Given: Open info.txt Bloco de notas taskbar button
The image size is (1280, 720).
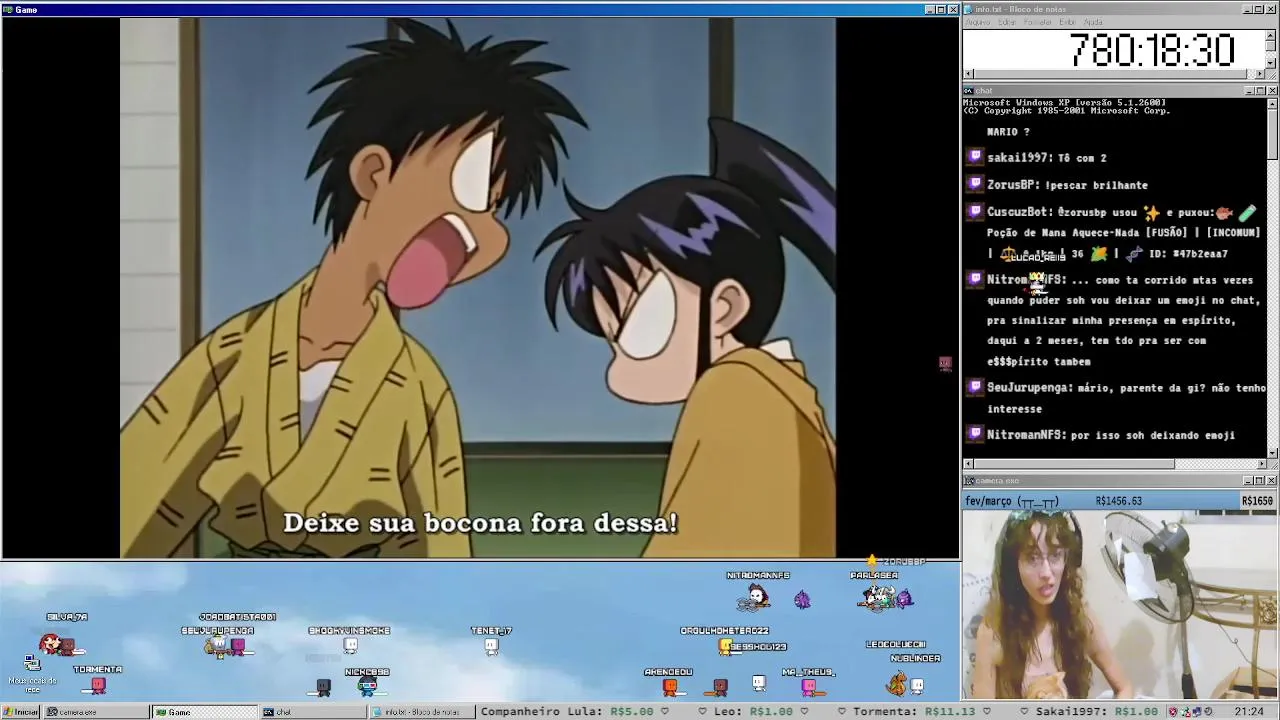Looking at the screenshot, I should (420, 712).
